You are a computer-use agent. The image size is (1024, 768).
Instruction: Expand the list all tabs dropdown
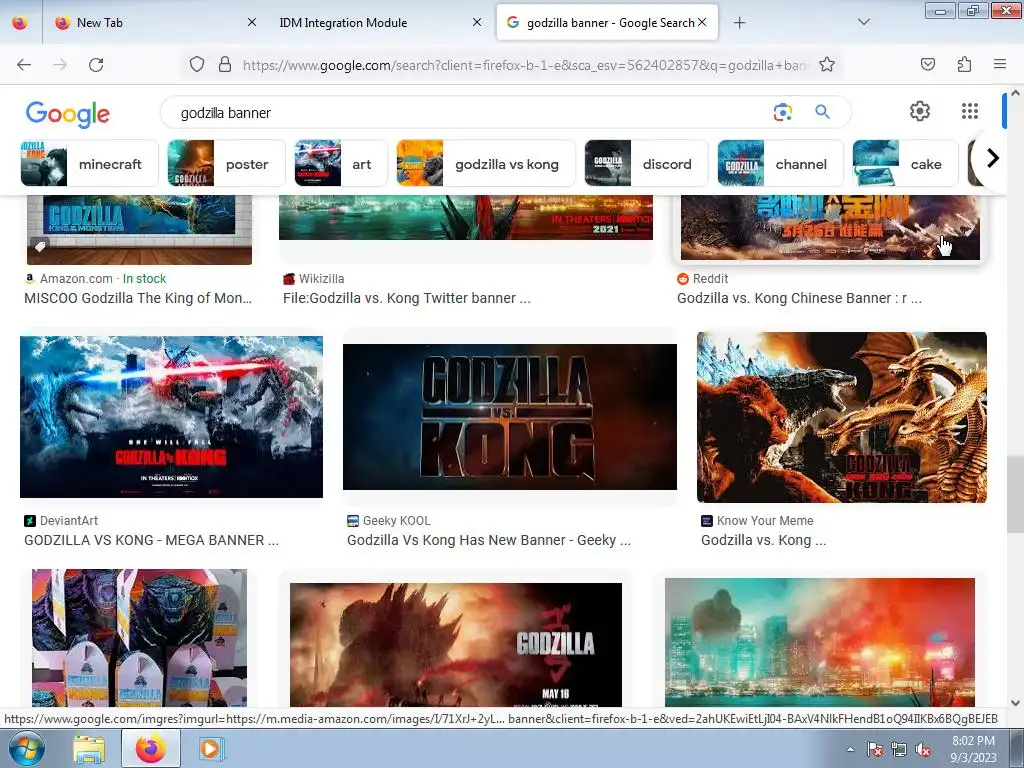(x=863, y=22)
